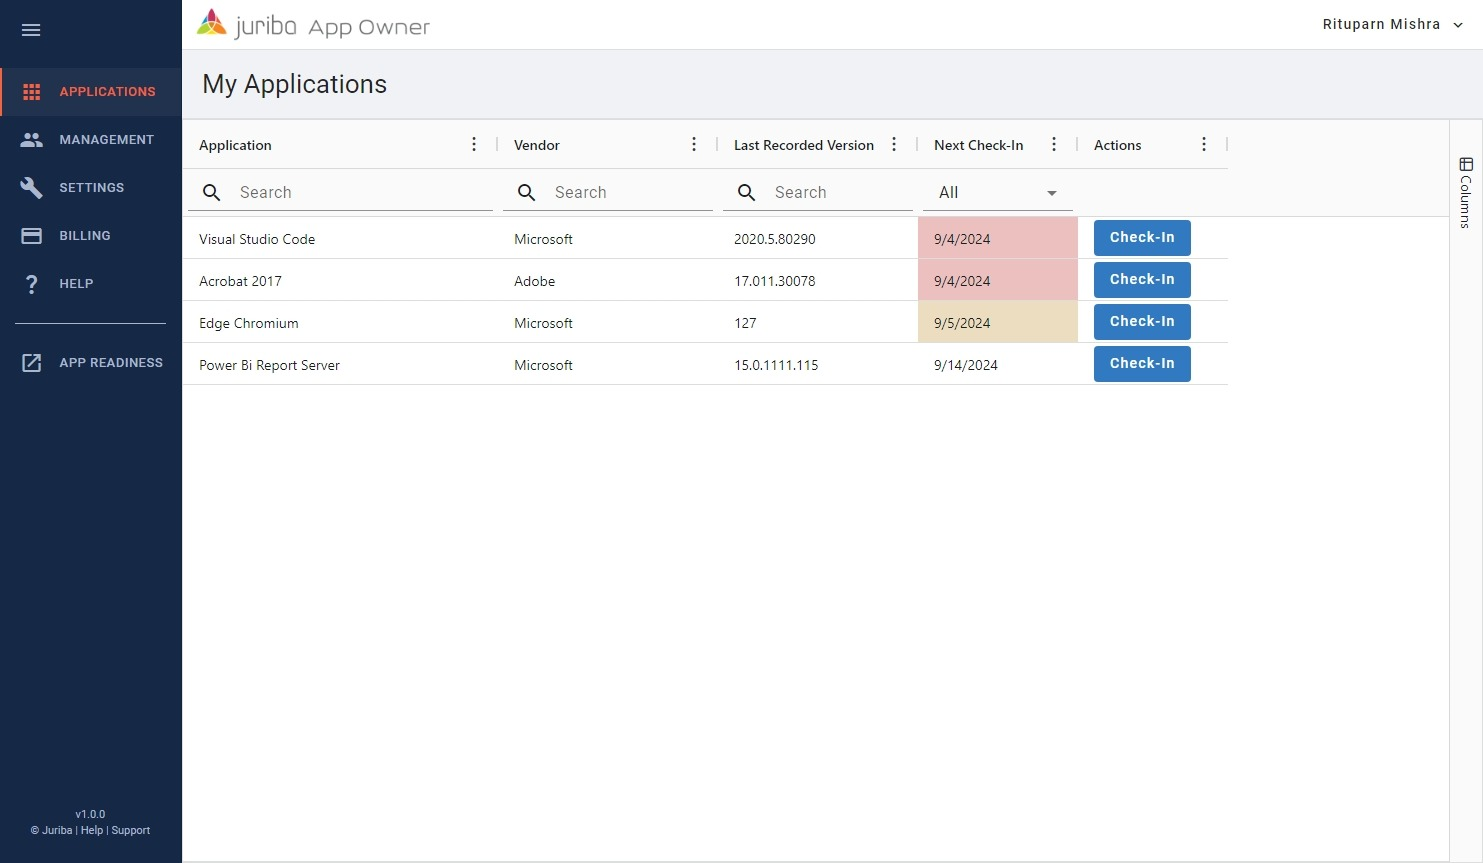
Task: Open App Readiness link in sidebar
Action: (91, 363)
